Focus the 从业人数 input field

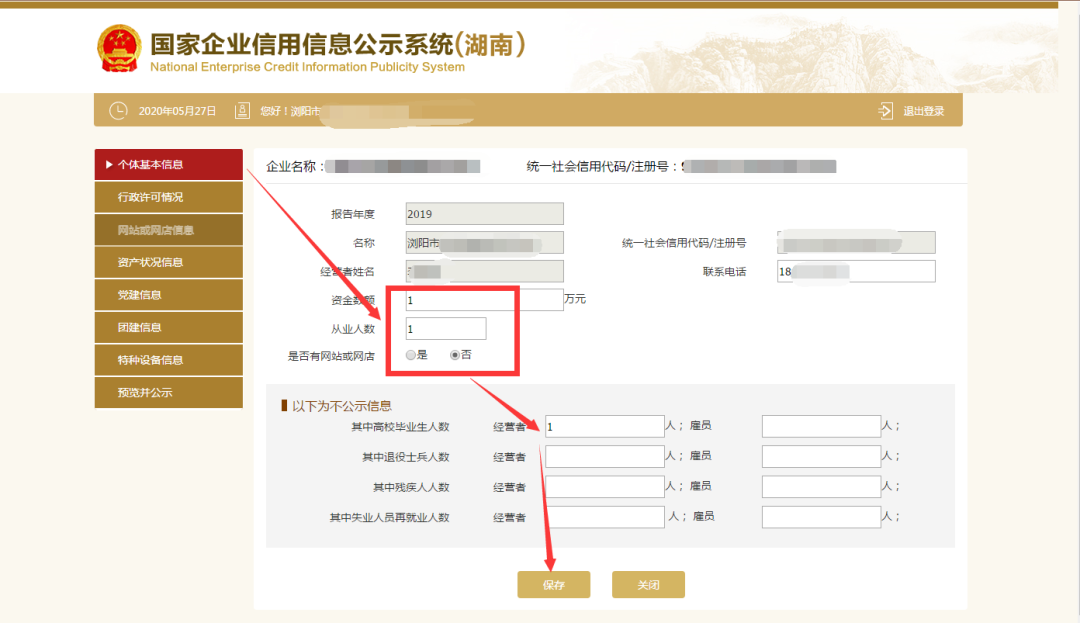pos(446,328)
